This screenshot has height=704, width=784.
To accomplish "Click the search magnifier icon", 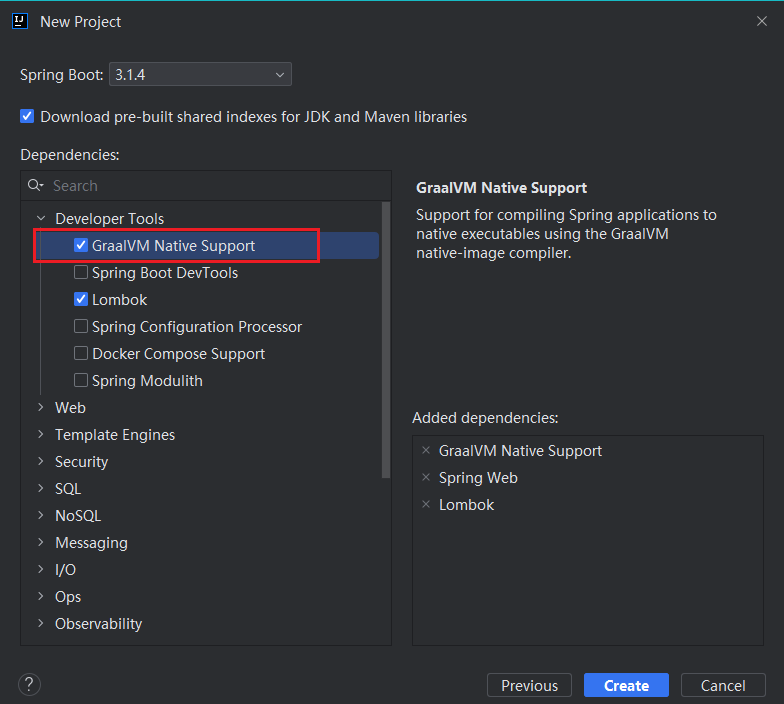I will (35, 186).
